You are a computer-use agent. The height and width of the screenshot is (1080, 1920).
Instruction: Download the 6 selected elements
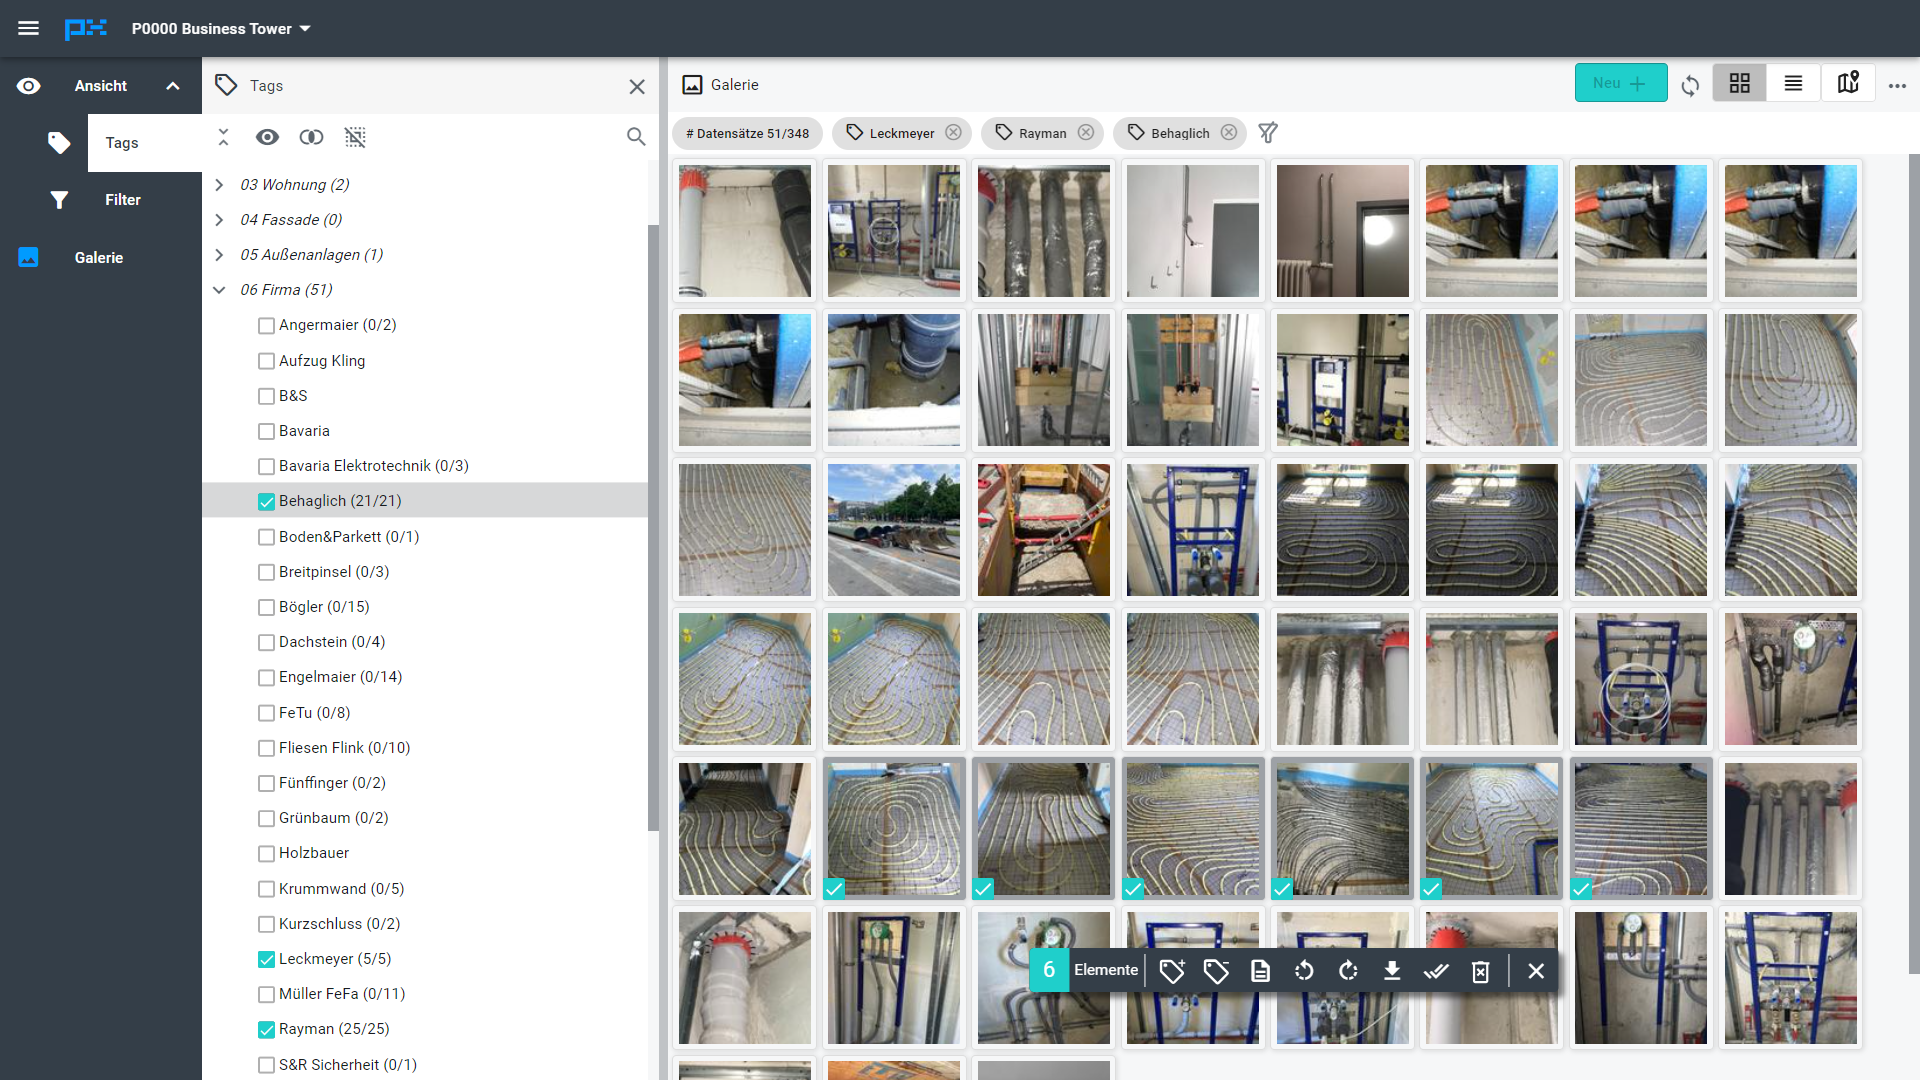pos(1392,971)
